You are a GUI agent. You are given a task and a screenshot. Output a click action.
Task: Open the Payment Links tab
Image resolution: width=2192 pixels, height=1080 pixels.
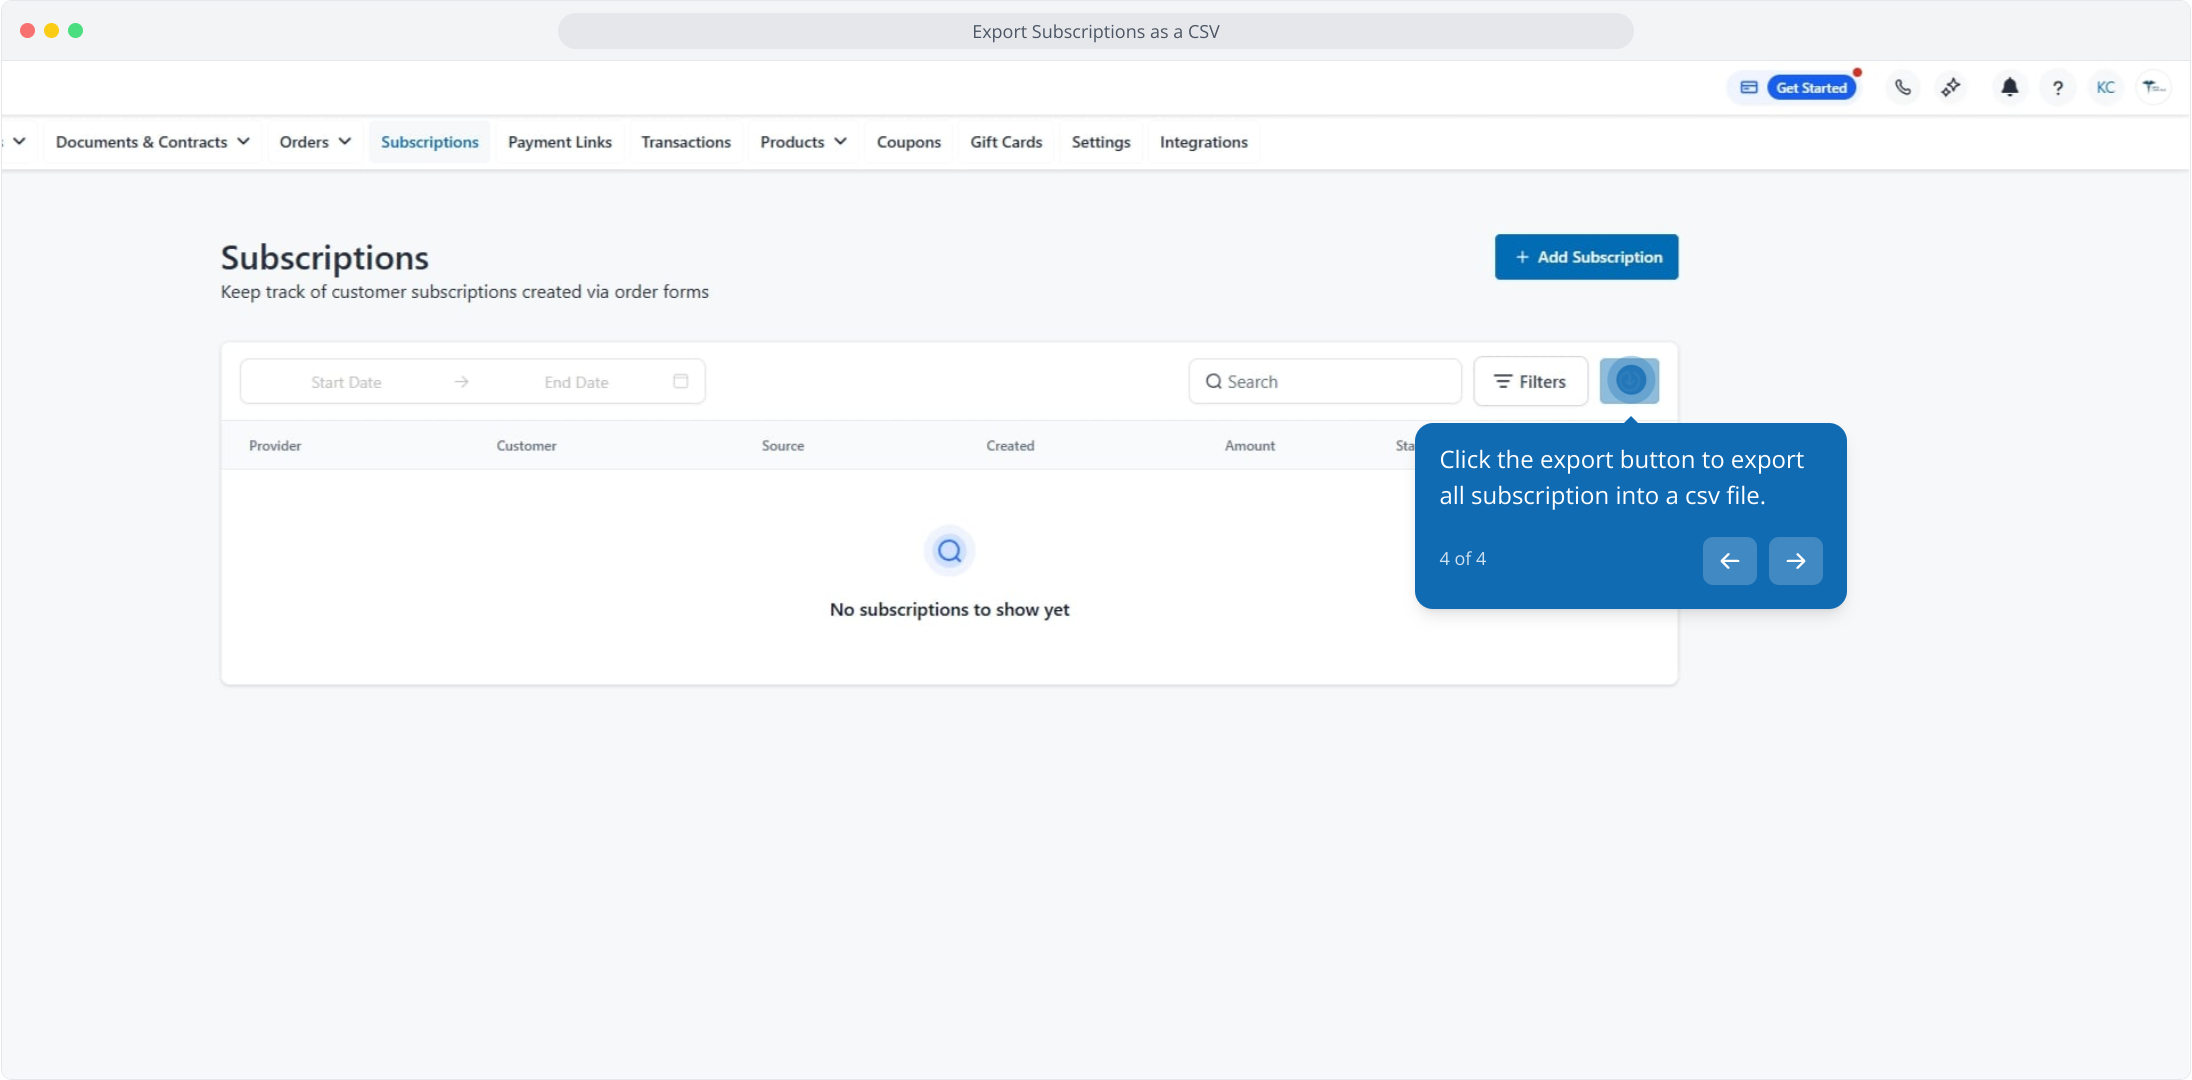pyautogui.click(x=560, y=142)
